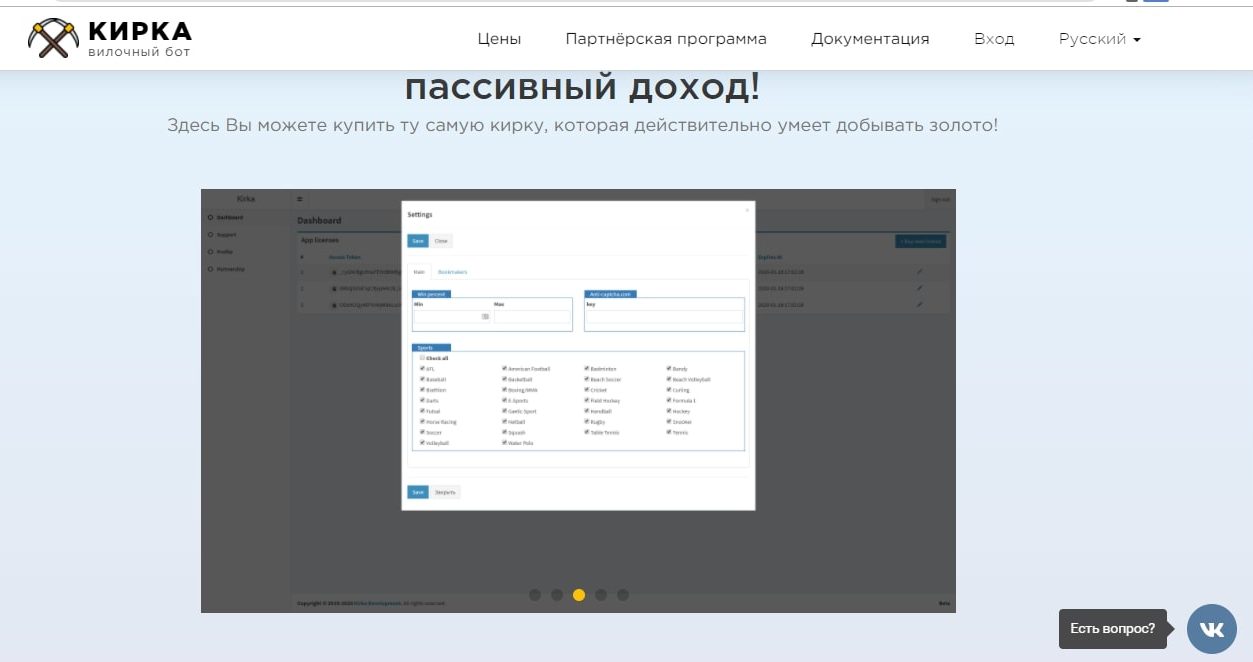Go to Документация
The width and height of the screenshot is (1253, 662).
coord(870,39)
